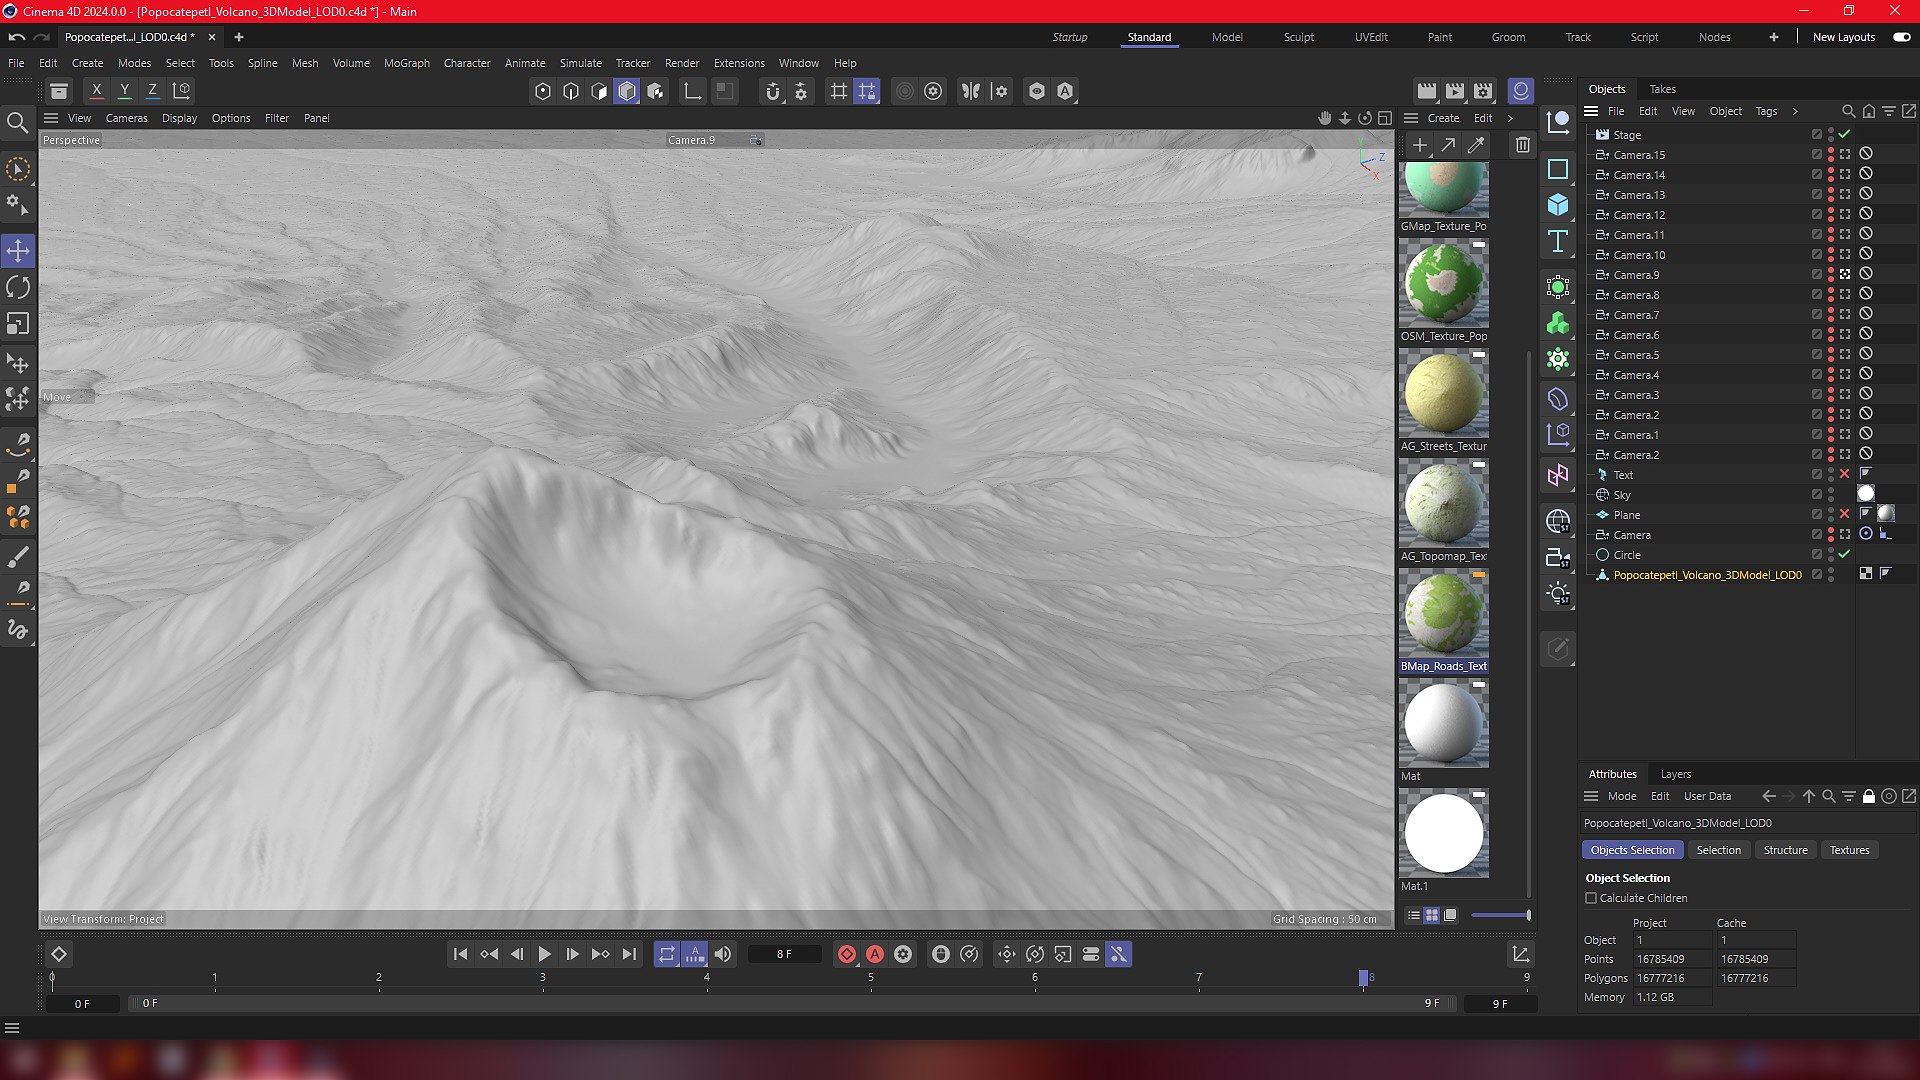Toggle the timeline loop playback button
The width and height of the screenshot is (1920, 1080).
pyautogui.click(x=667, y=954)
